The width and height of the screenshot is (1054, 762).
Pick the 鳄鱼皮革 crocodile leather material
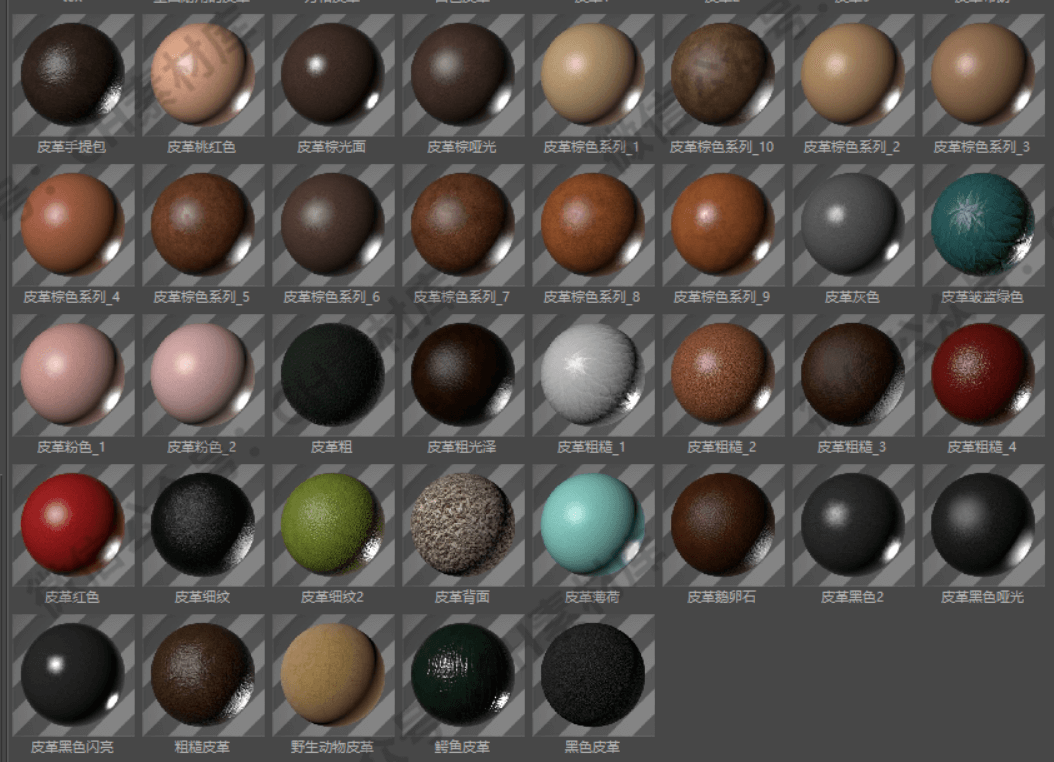[x=462, y=675]
